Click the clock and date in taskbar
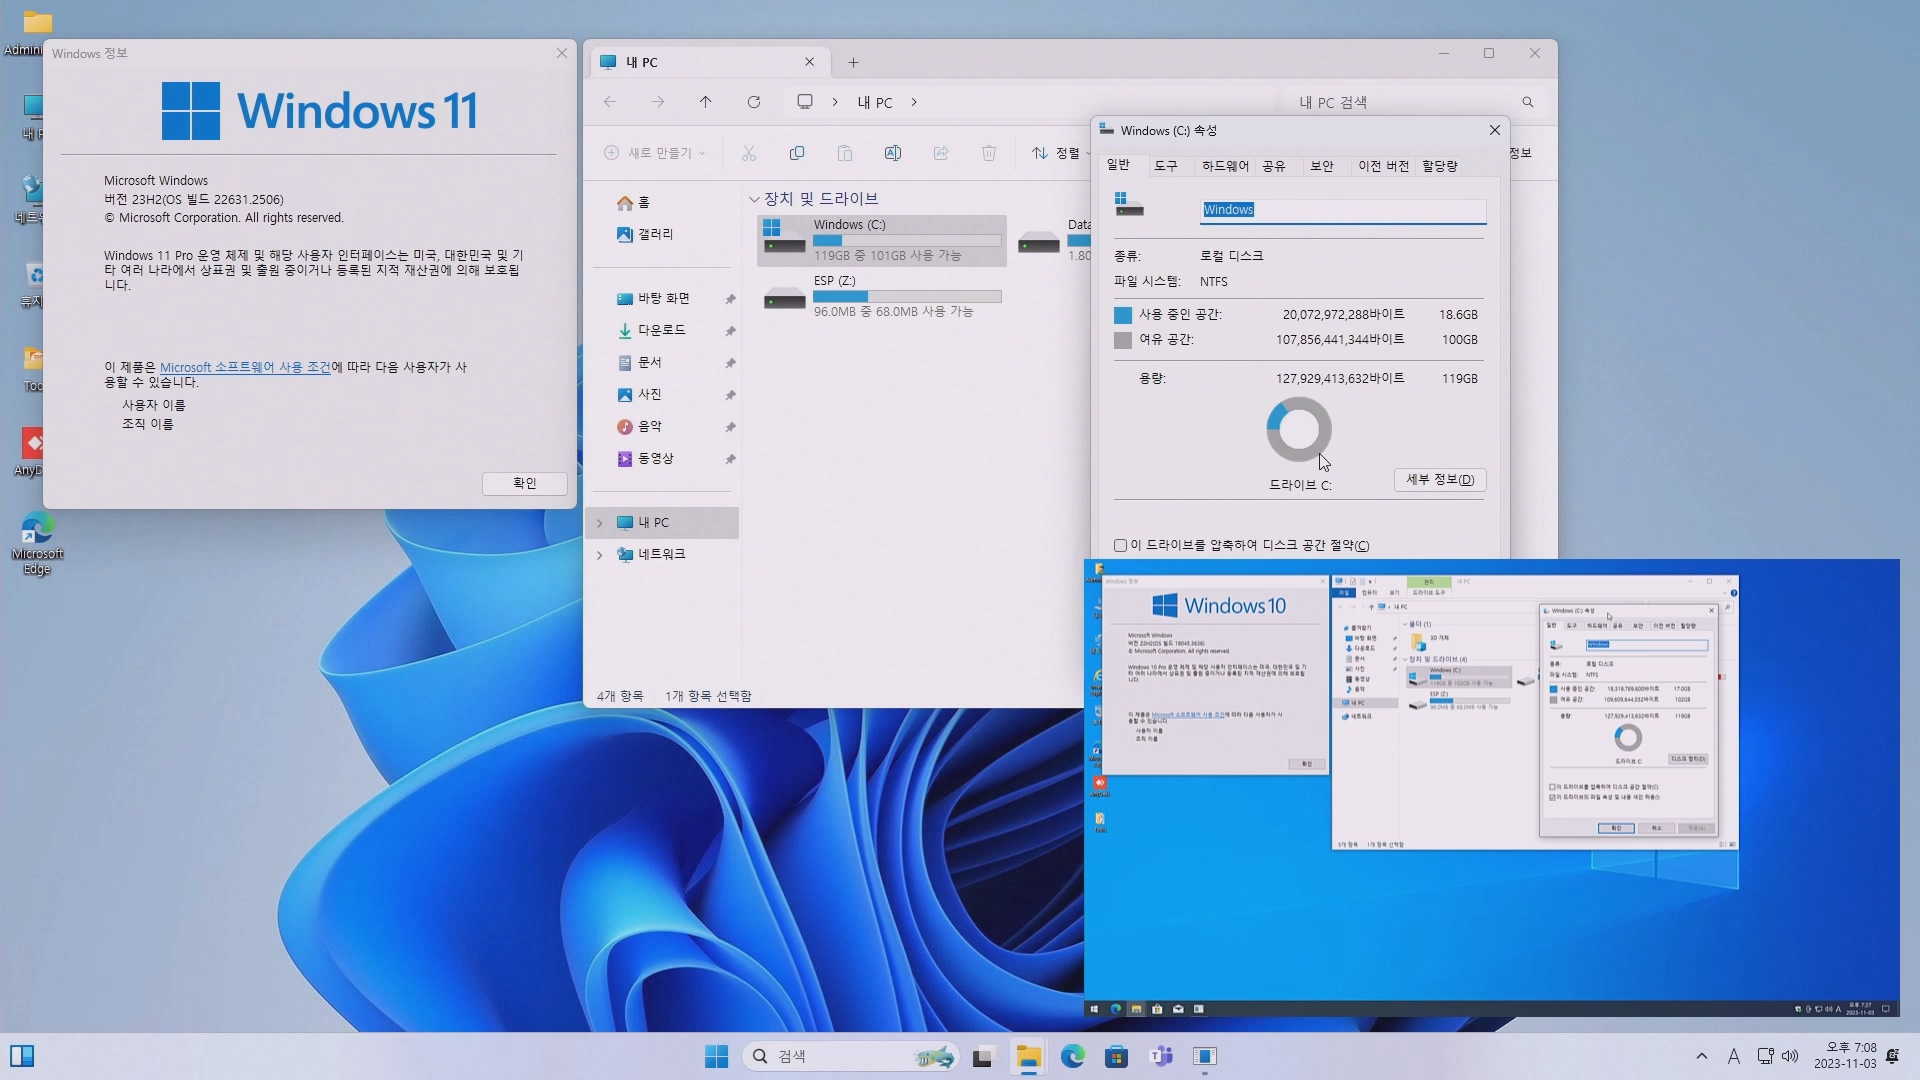 (x=1845, y=1056)
